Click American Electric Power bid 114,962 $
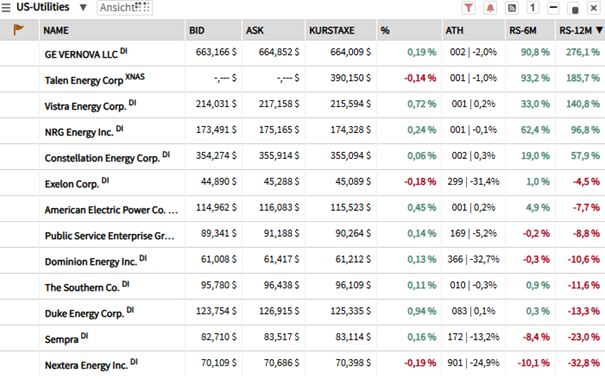The height and width of the screenshot is (379, 605). [x=216, y=207]
